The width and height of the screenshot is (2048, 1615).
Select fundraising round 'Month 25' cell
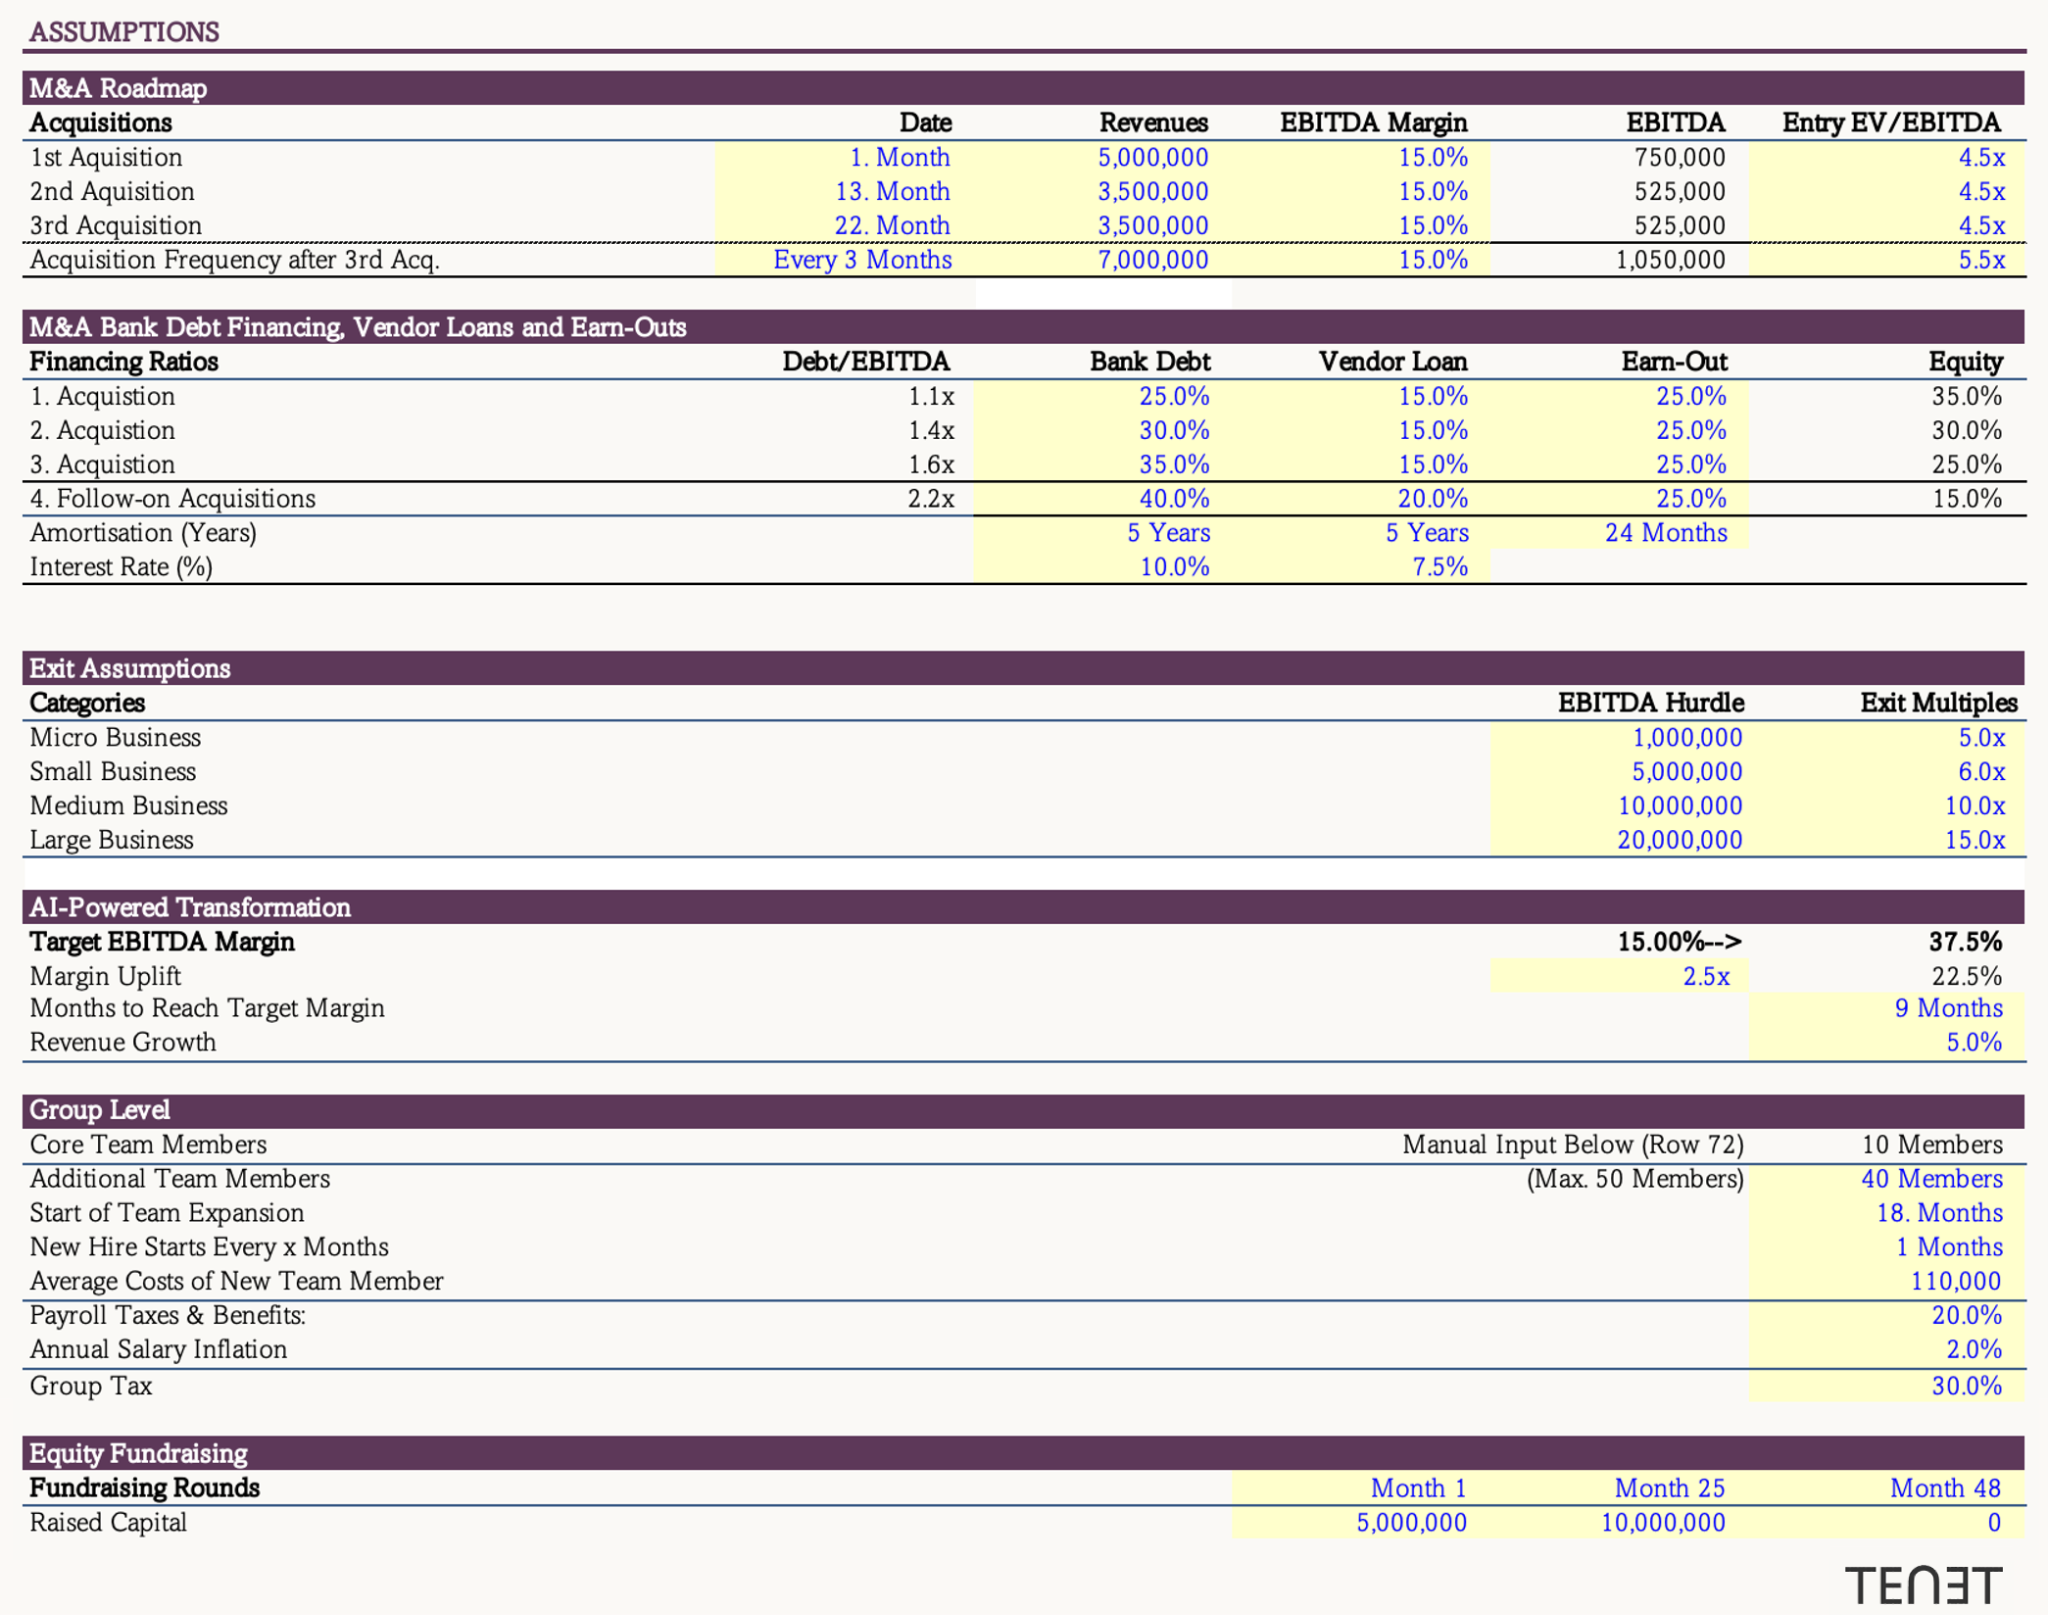(x=1619, y=1488)
